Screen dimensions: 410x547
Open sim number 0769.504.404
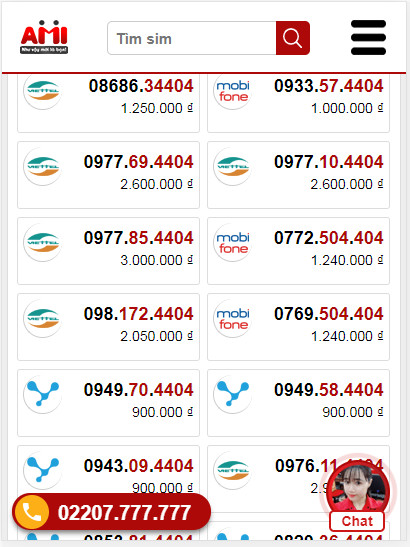tap(329, 314)
